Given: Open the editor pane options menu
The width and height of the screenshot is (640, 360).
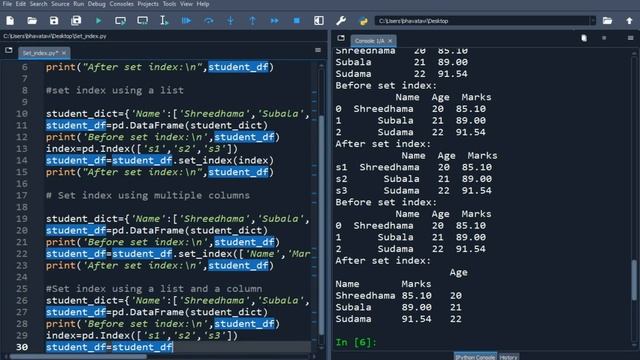Looking at the screenshot, I should point(318,50).
